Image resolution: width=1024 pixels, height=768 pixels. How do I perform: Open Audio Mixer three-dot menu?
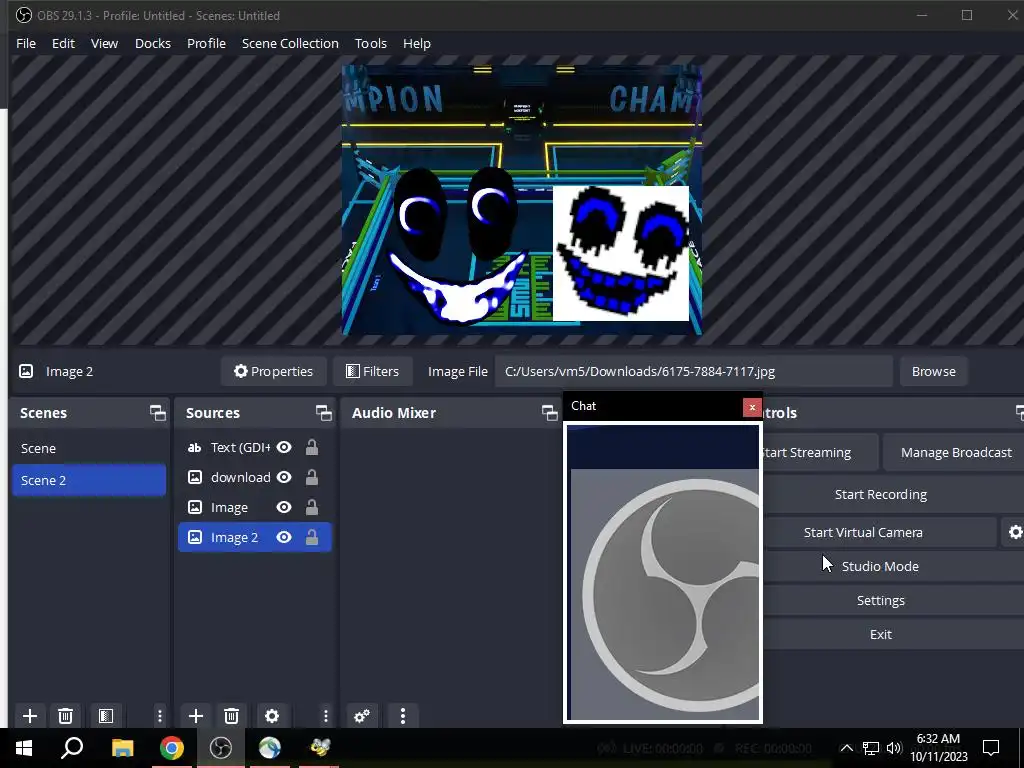coord(402,716)
